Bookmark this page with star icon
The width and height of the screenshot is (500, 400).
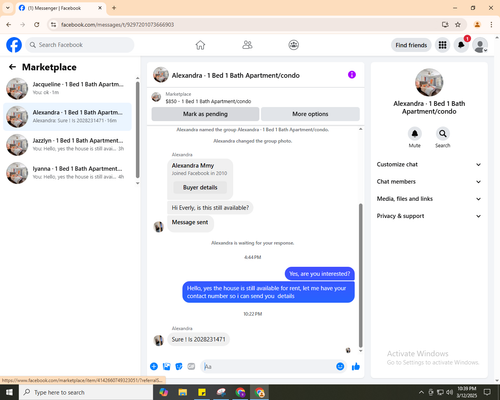point(458,25)
